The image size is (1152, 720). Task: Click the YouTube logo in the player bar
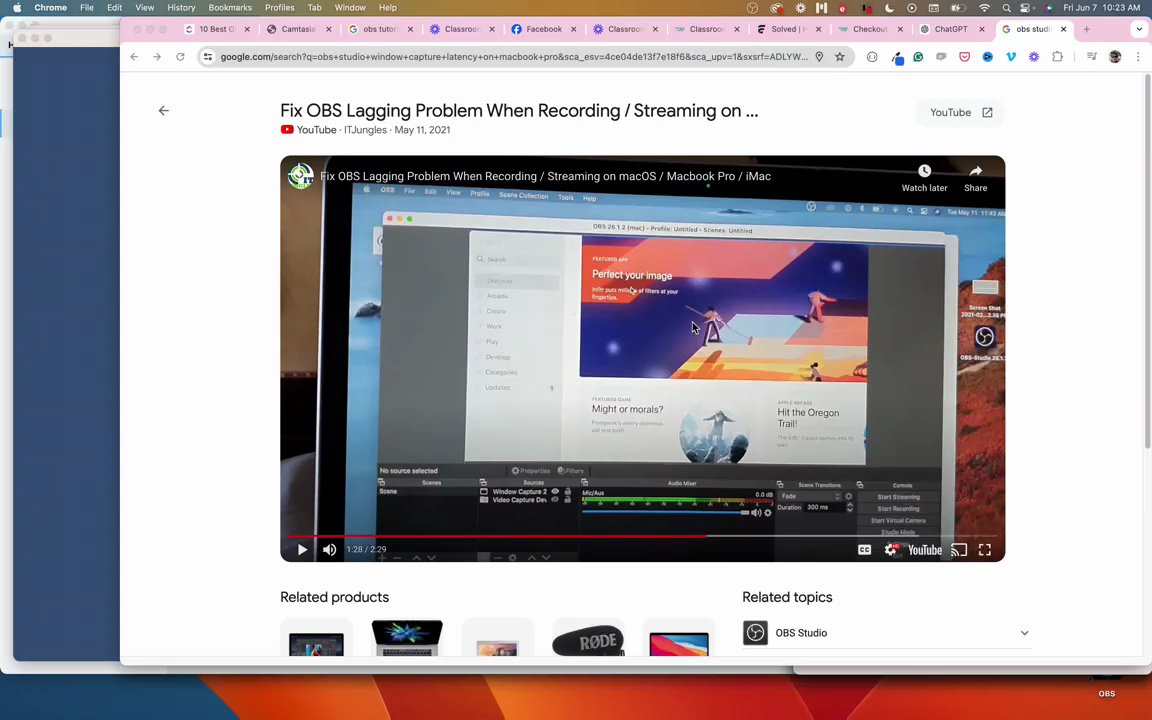[924, 550]
